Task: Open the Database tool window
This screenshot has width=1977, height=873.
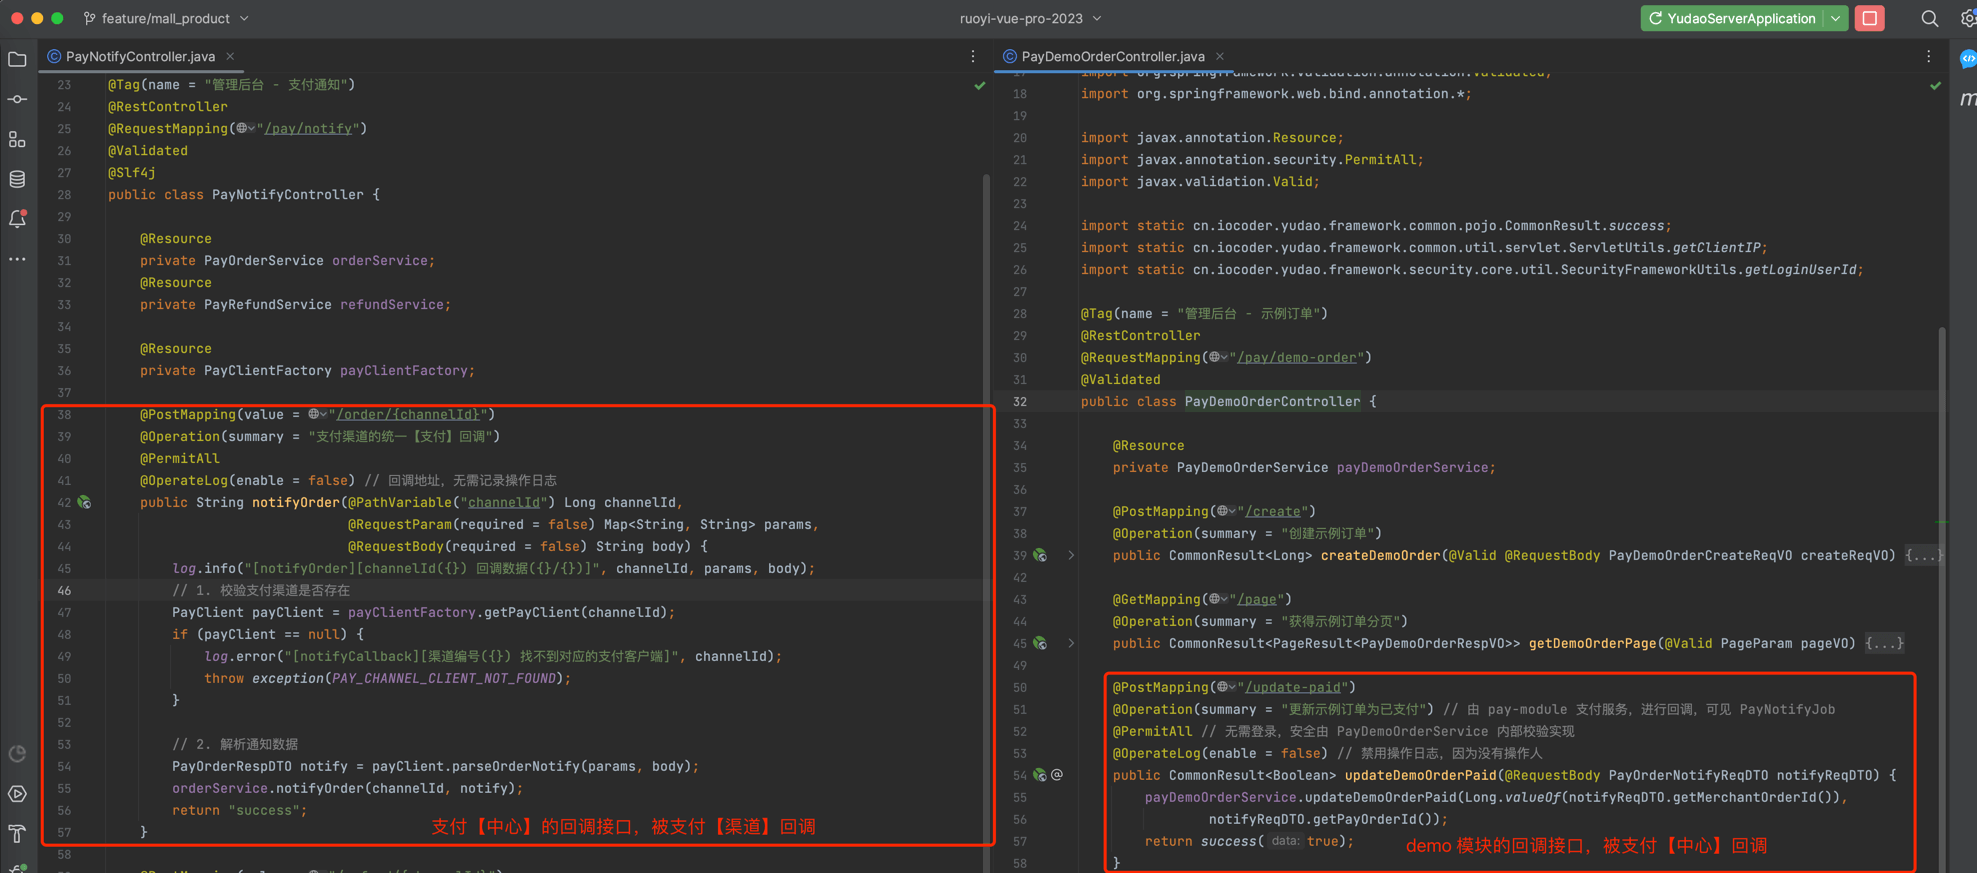Action: (x=17, y=180)
